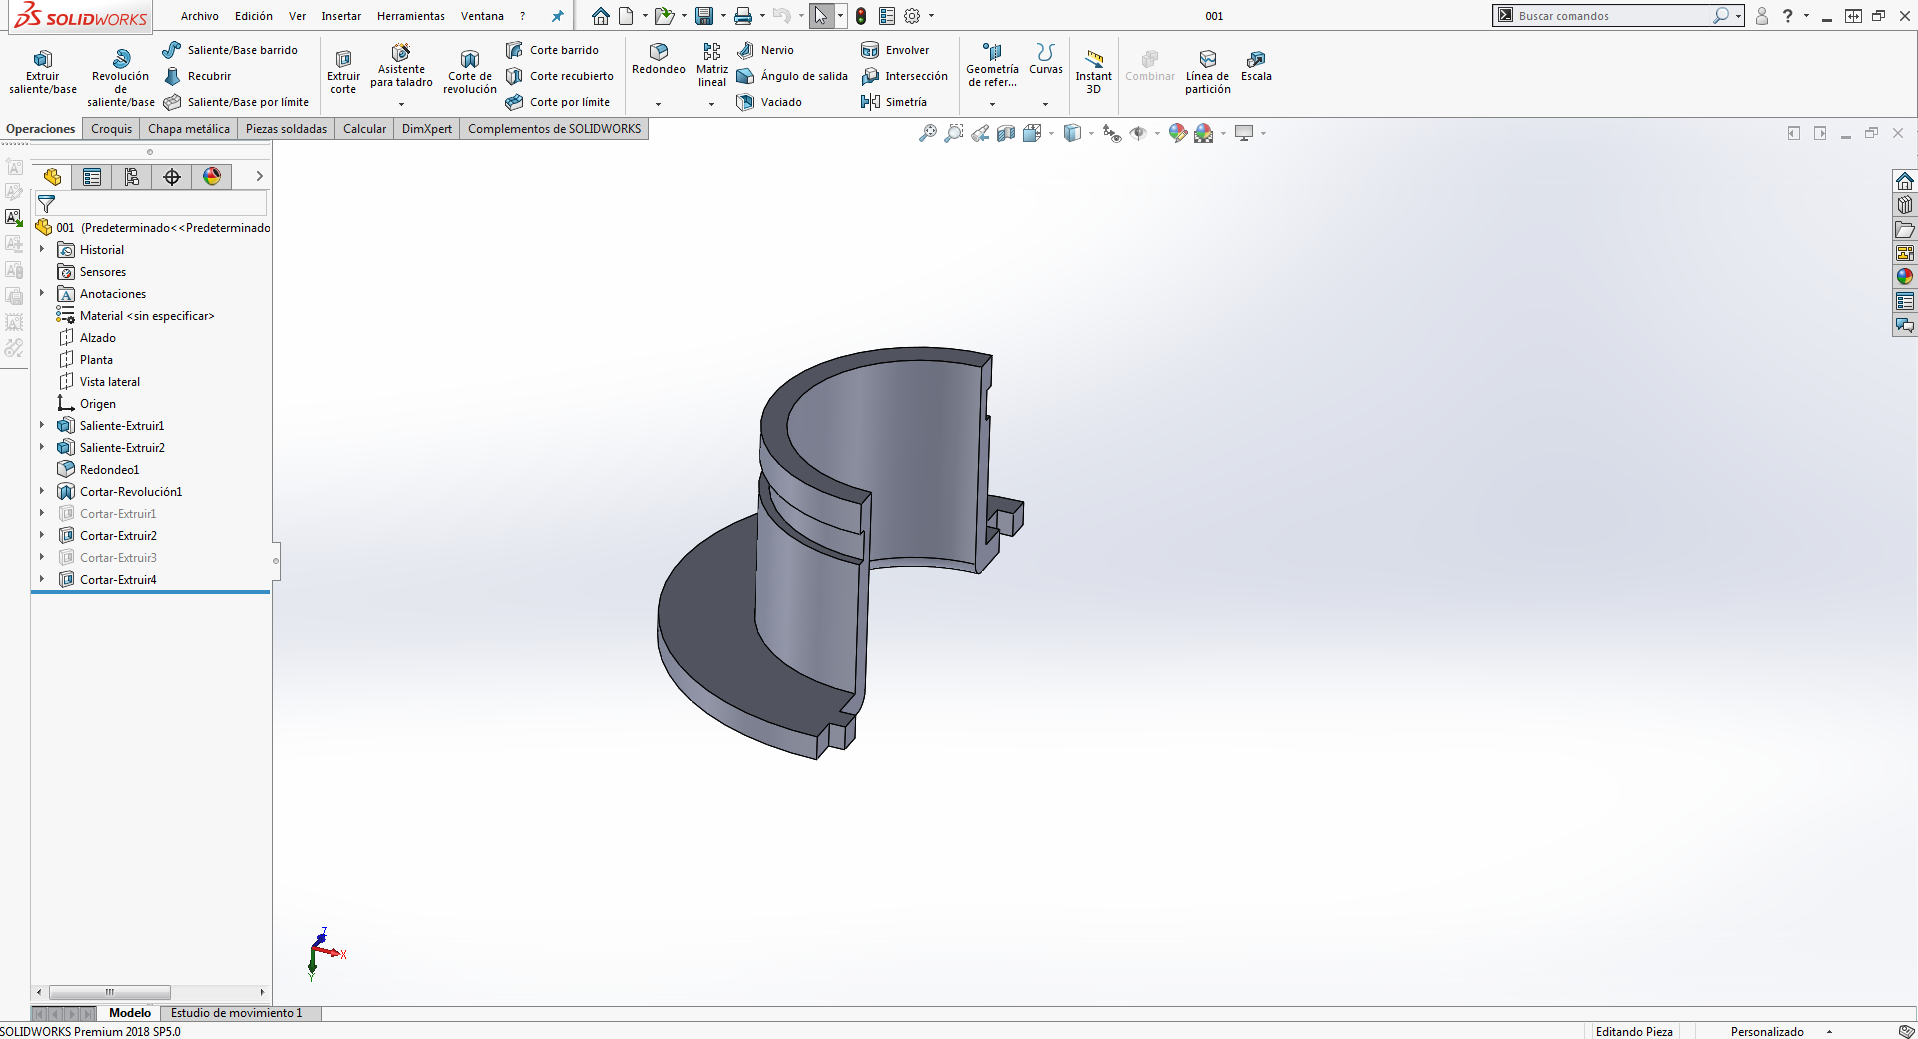This screenshot has height=1039, width=1918.
Task: Open the appearance color sphere in viewport toolbar
Action: click(x=1178, y=133)
